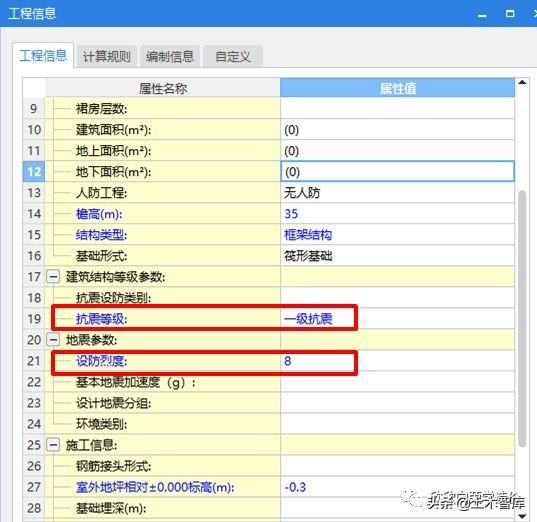Switch to the 计算规则 tab
Image resolution: width=537 pixels, height=522 pixels.
click(x=107, y=56)
